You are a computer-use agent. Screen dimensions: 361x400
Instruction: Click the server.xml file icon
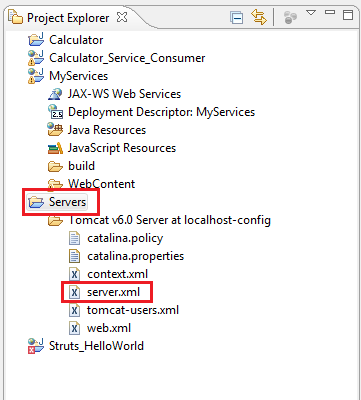74,292
